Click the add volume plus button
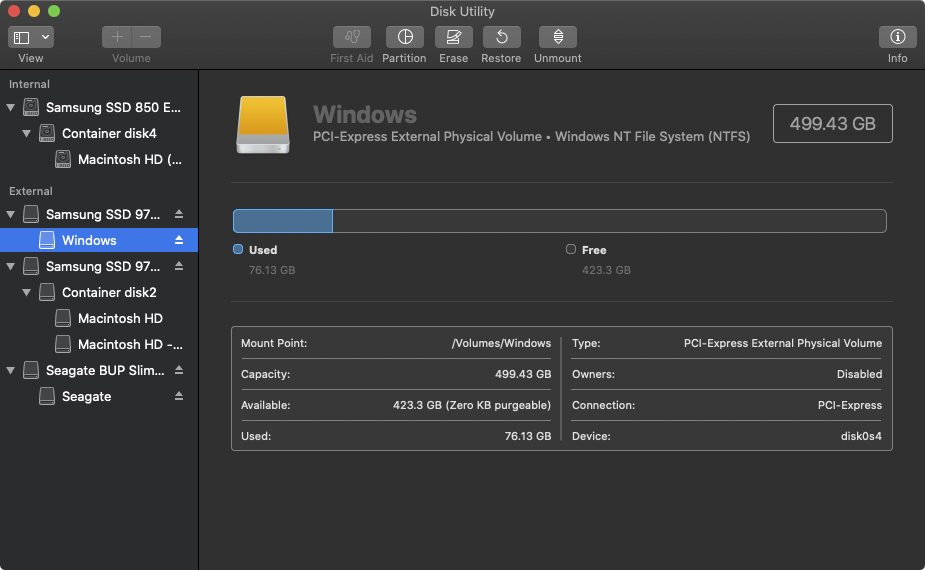The width and height of the screenshot is (925, 570). (x=117, y=37)
